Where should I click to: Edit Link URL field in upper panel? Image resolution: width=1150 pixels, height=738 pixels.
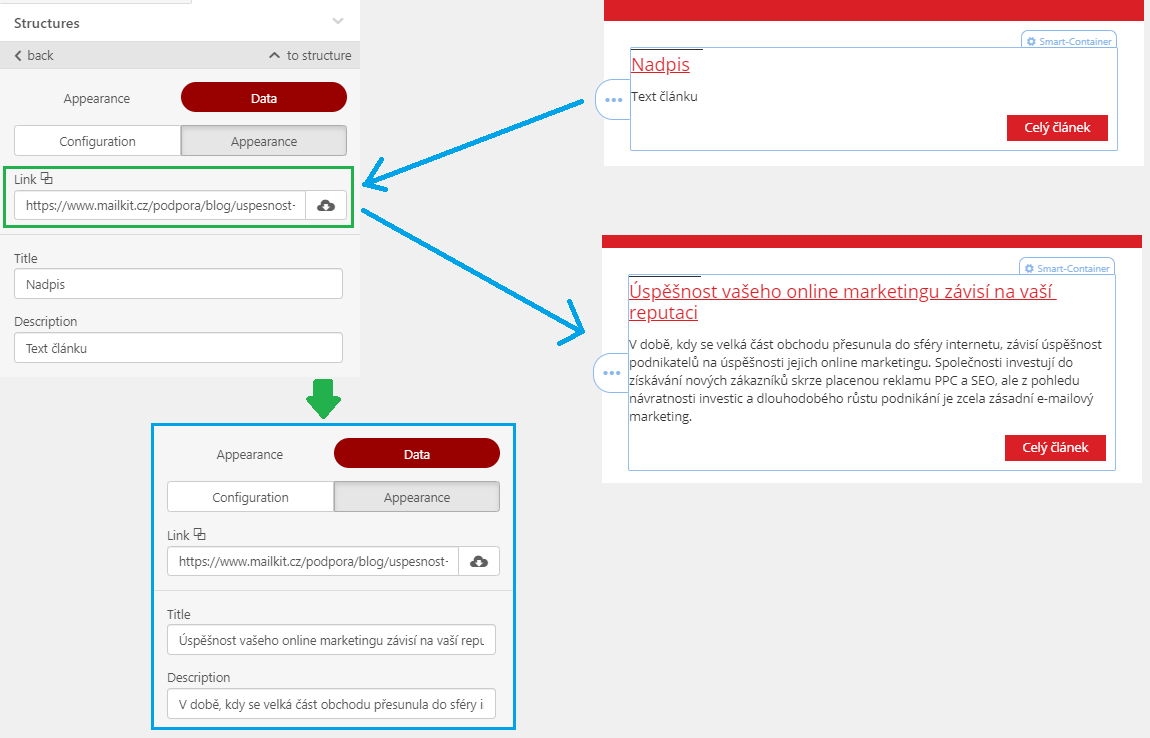tap(160, 205)
